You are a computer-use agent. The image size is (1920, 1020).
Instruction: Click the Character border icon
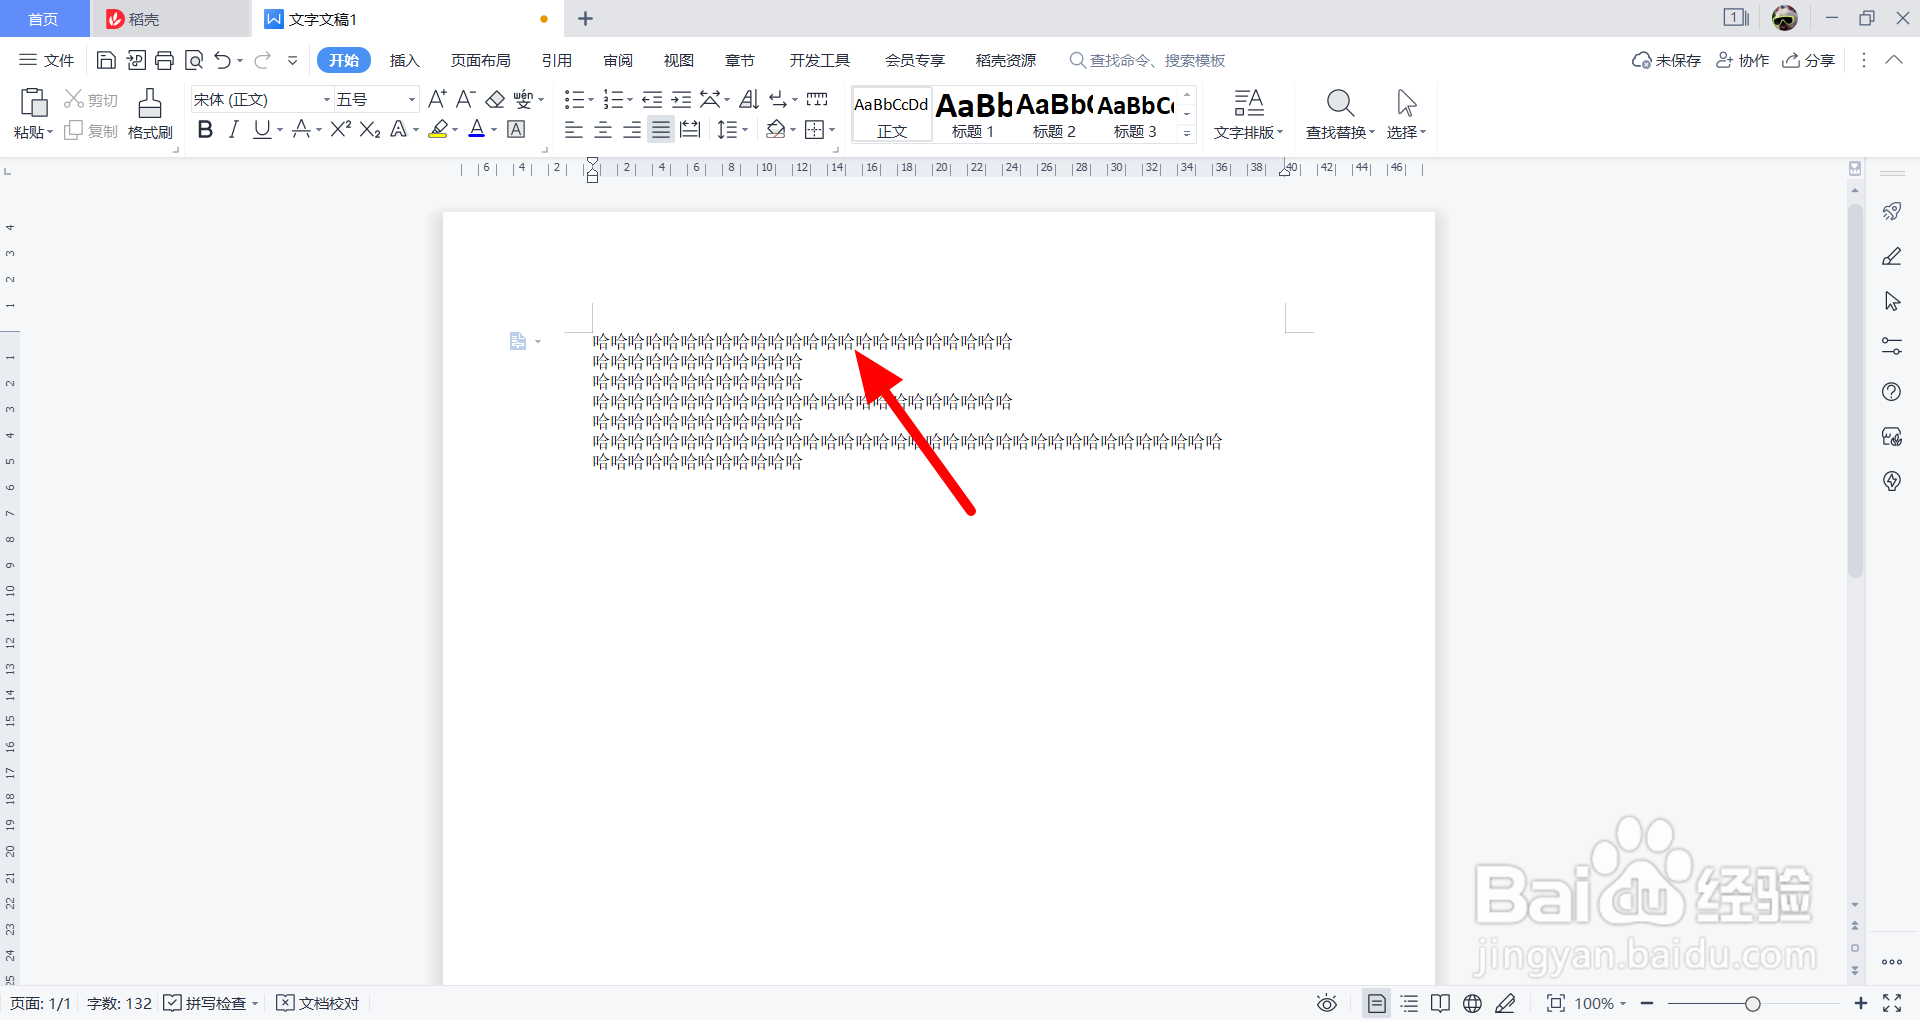(516, 129)
